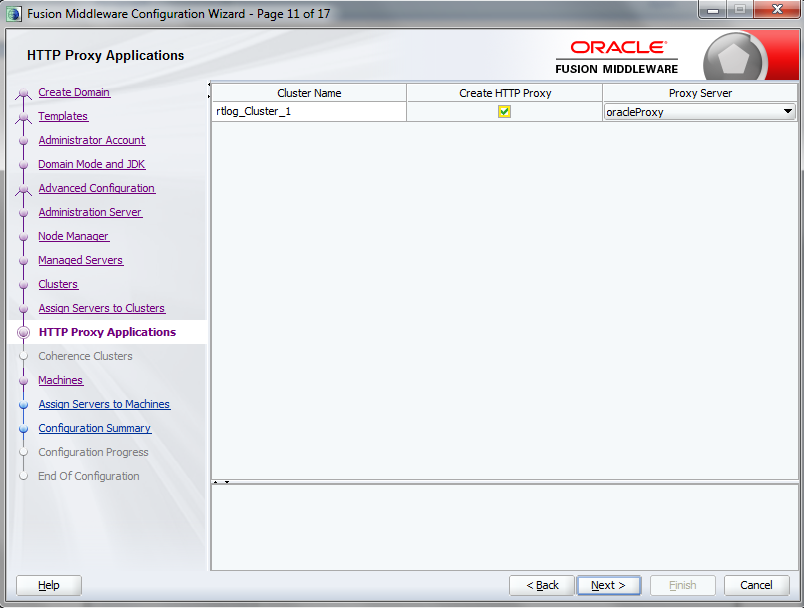Click the step icon next to End Of Configuration
804x608 pixels.
pos(22,476)
